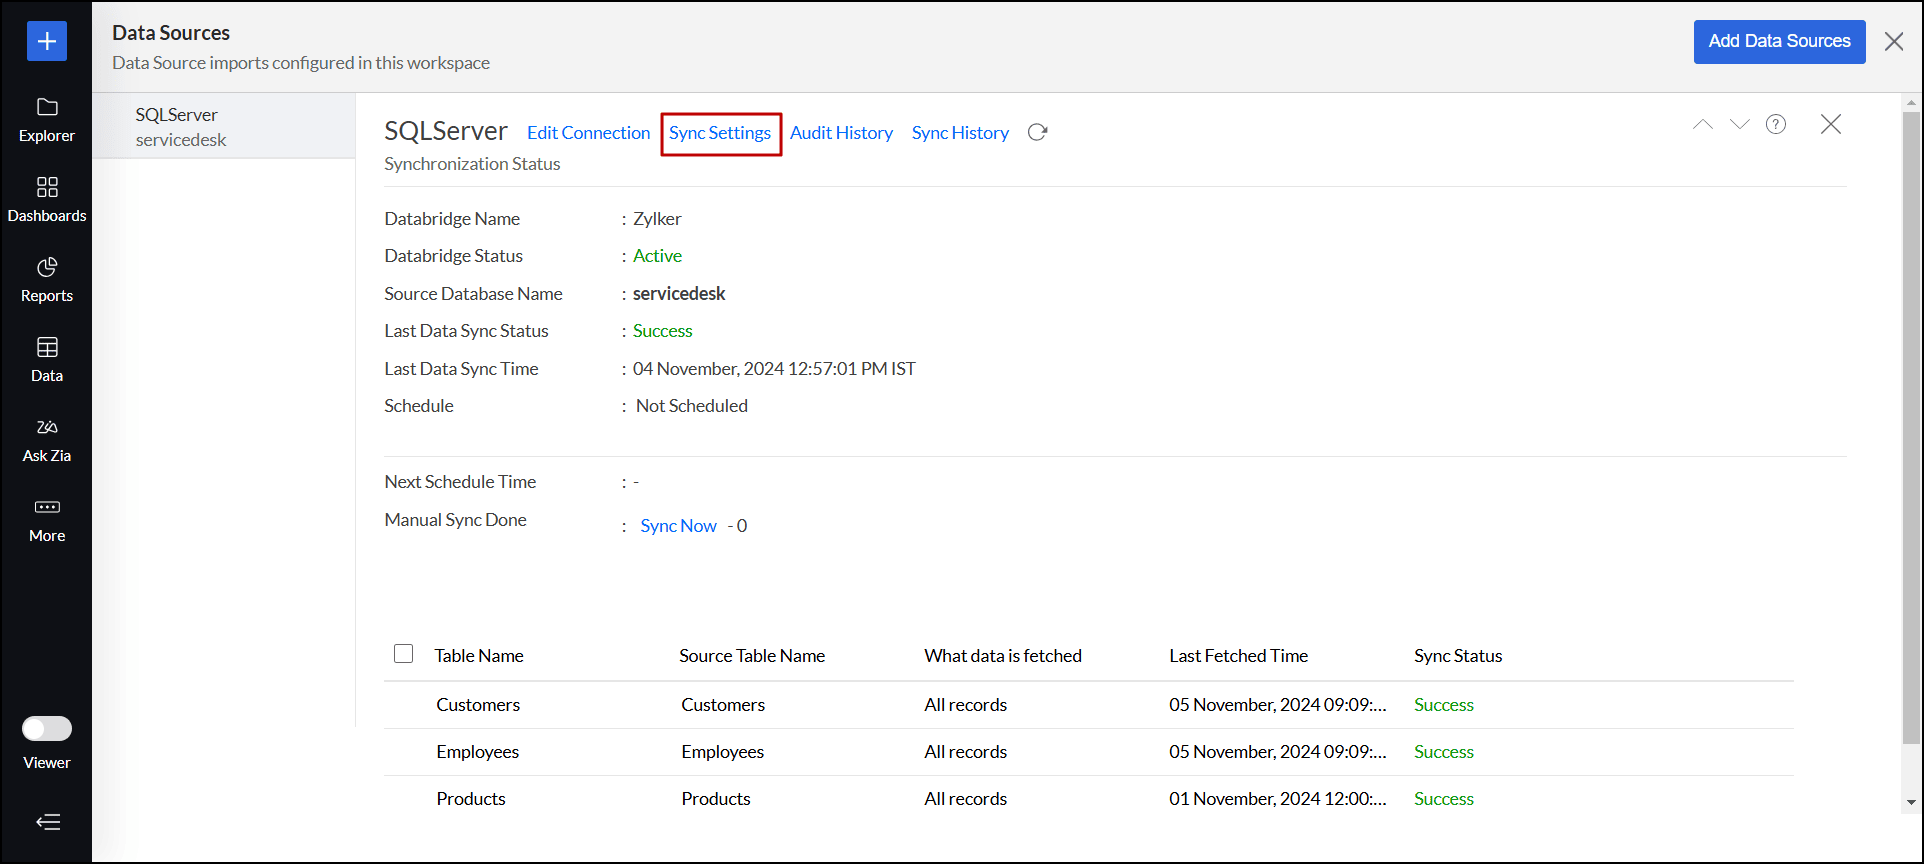The width and height of the screenshot is (1924, 864).
Task: Check the select-all tables checkbox
Action: [x=404, y=654]
